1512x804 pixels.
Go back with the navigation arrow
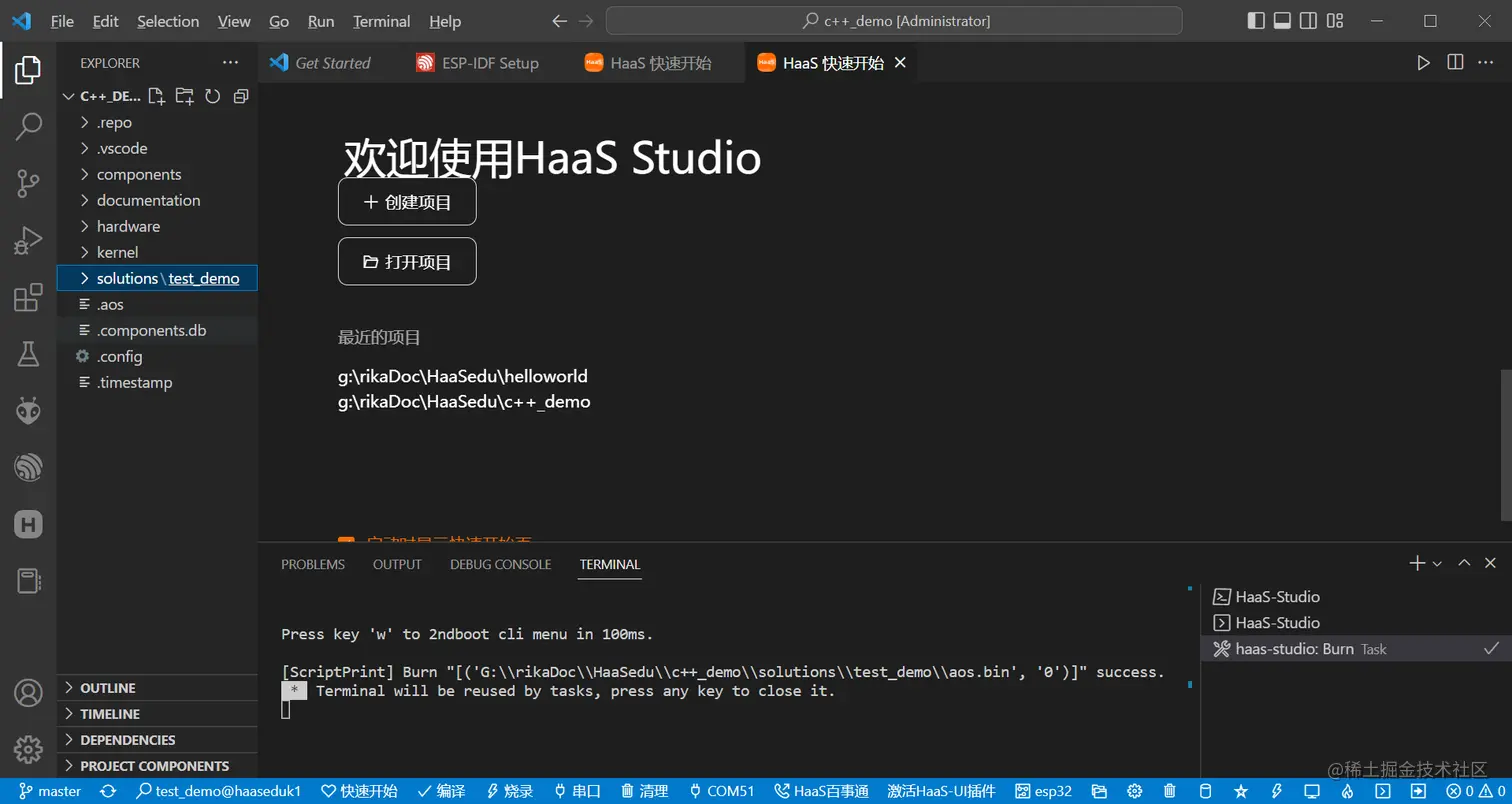559,21
